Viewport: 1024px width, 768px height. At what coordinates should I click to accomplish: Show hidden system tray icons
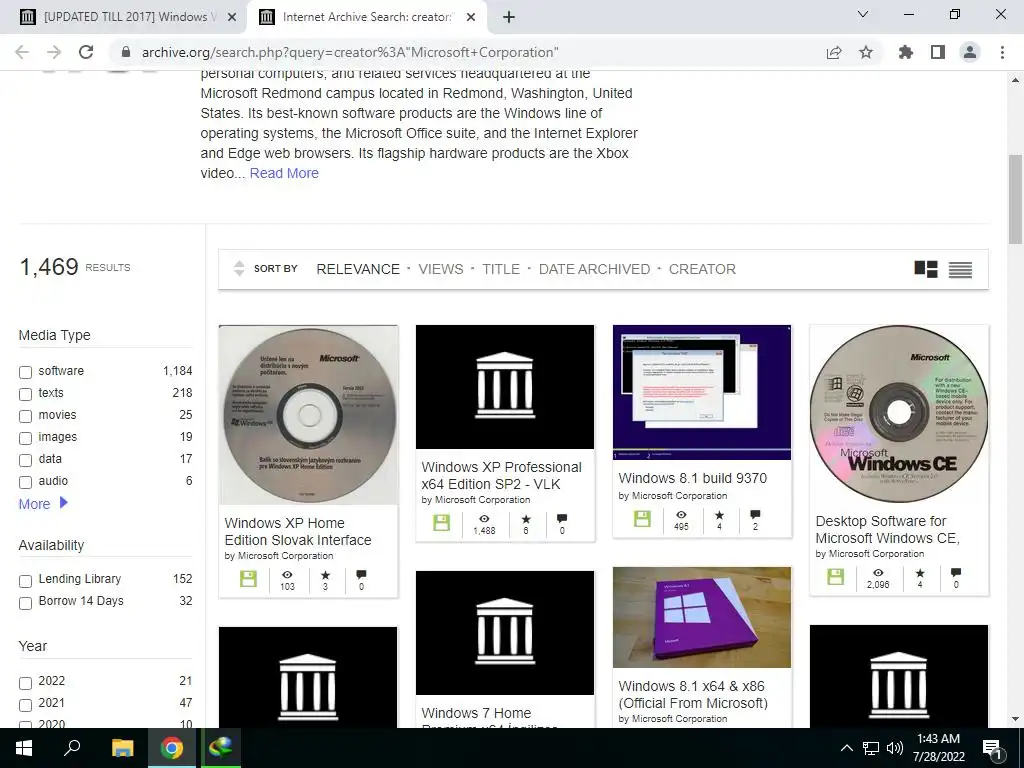[846, 748]
